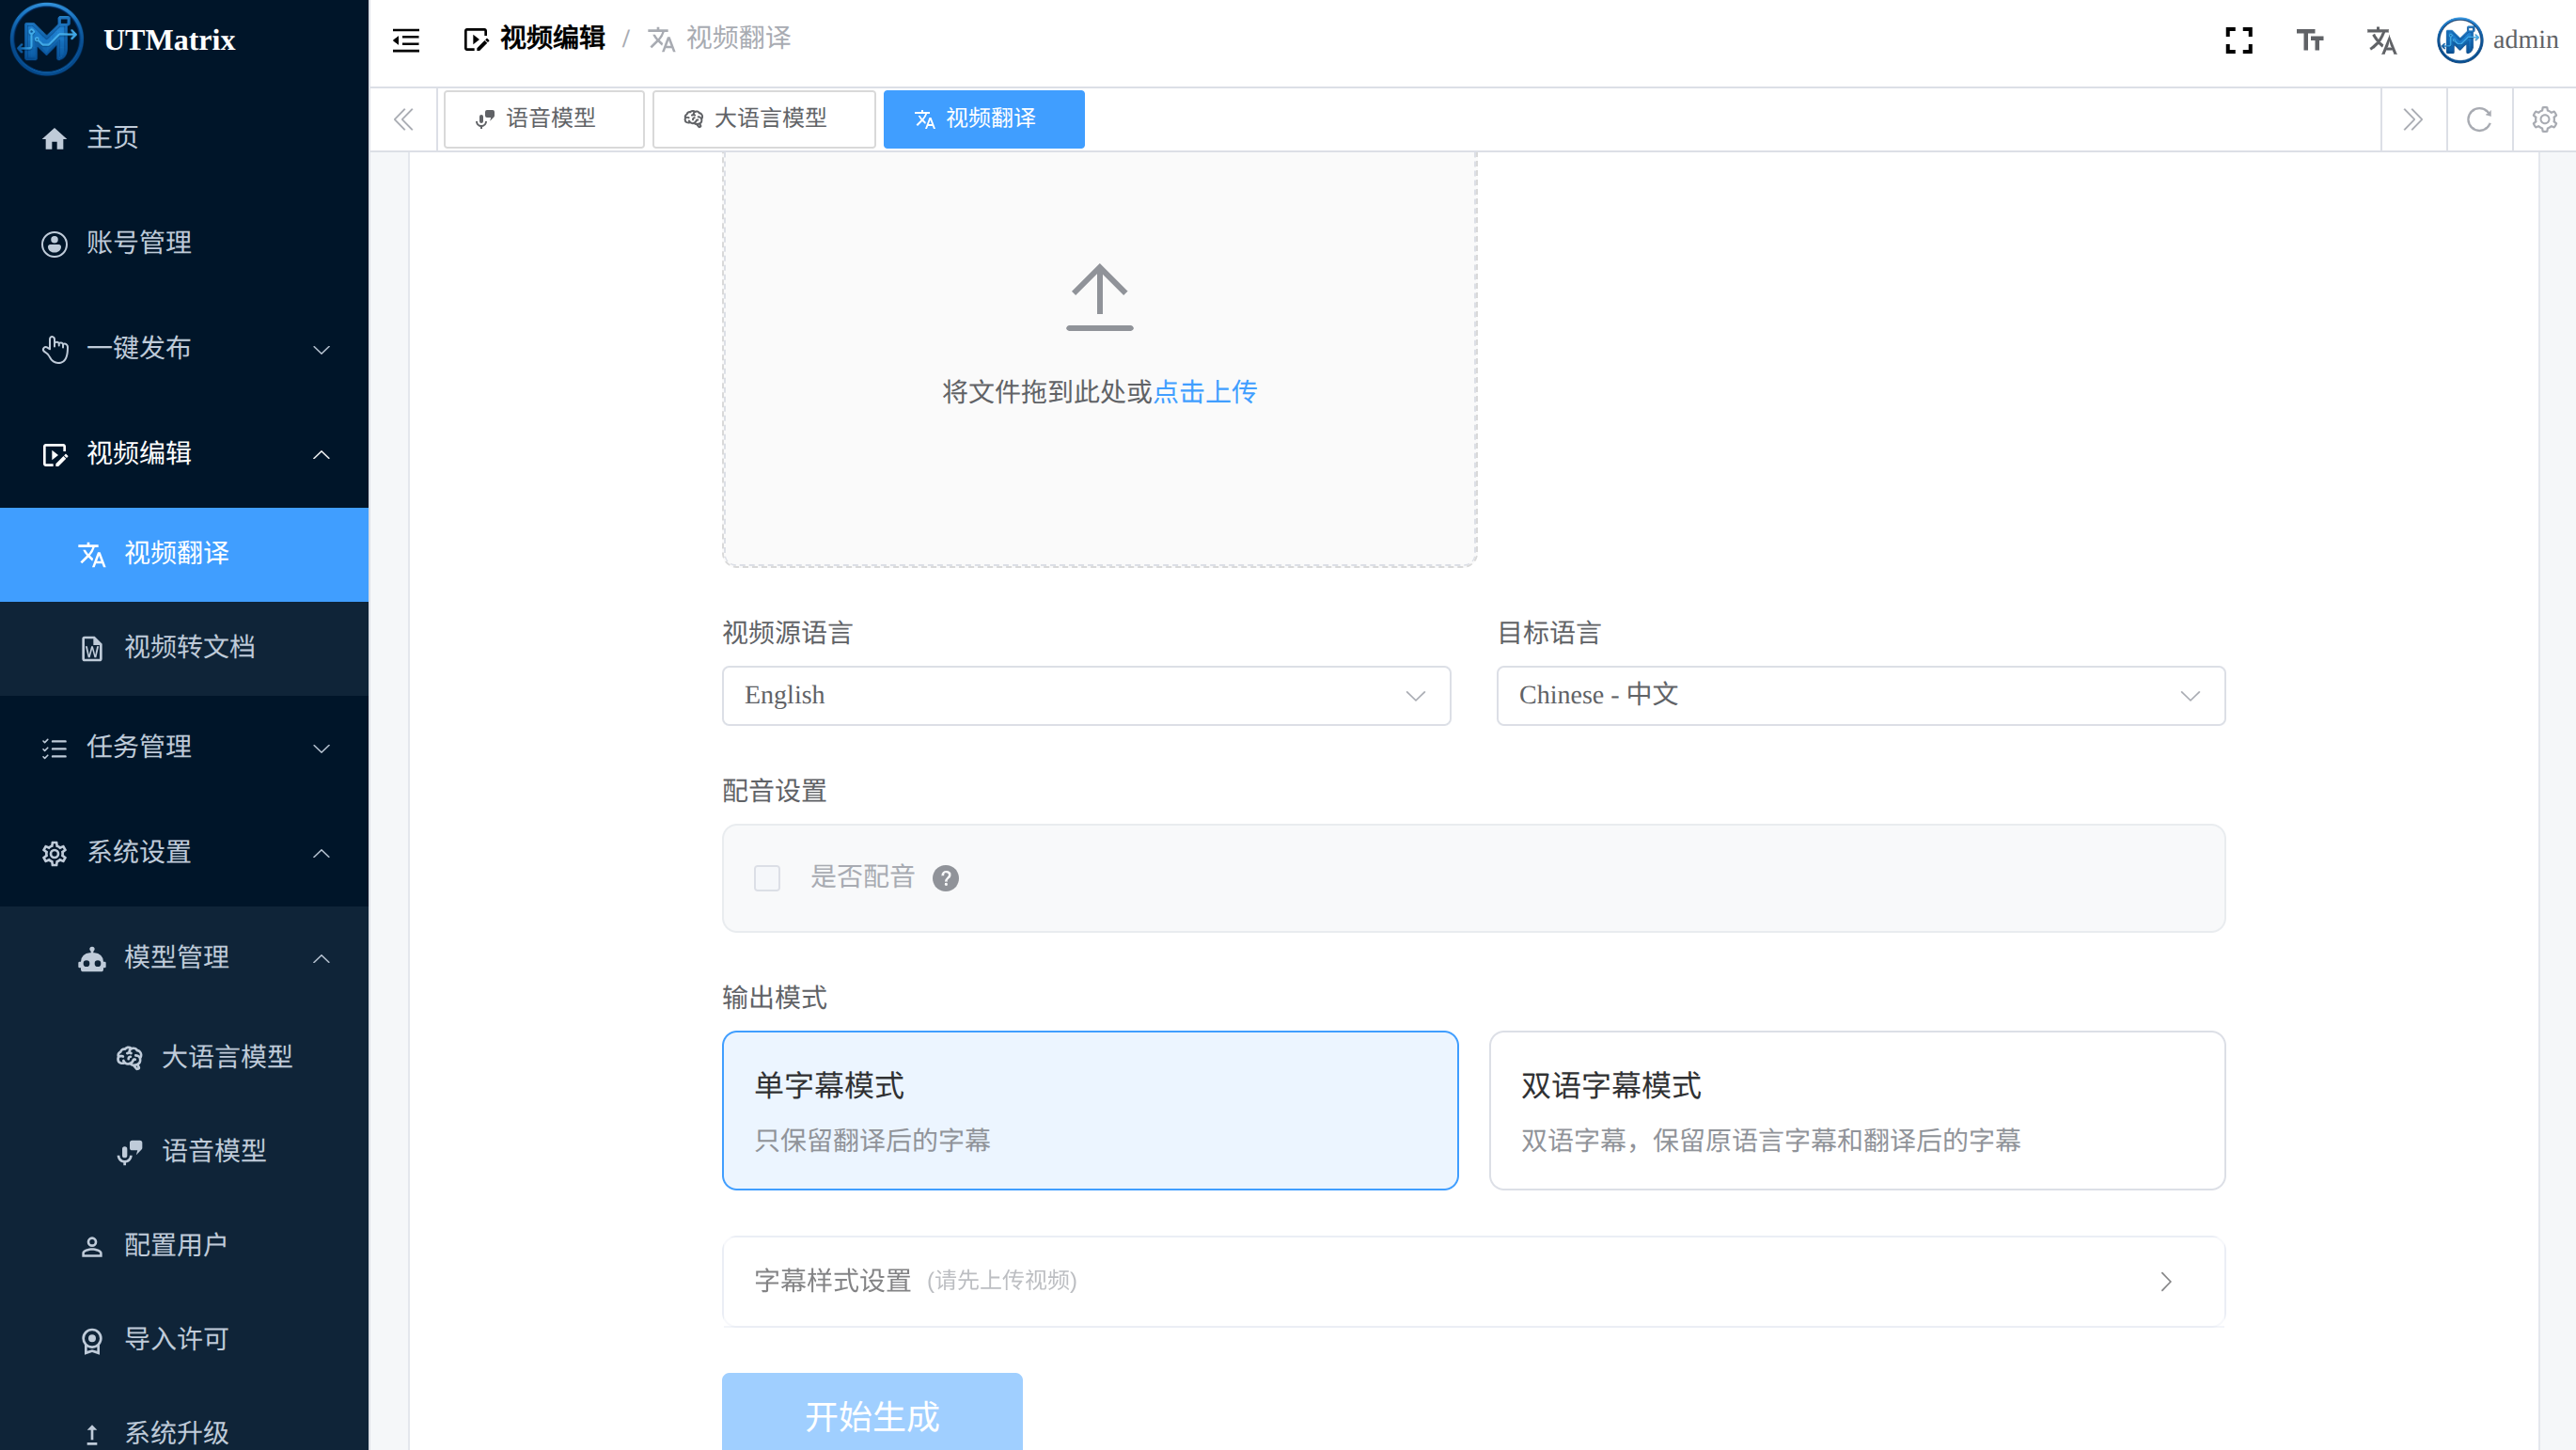Click the admin username text
This screenshot has width=2576, height=1450.
[x=2525, y=40]
